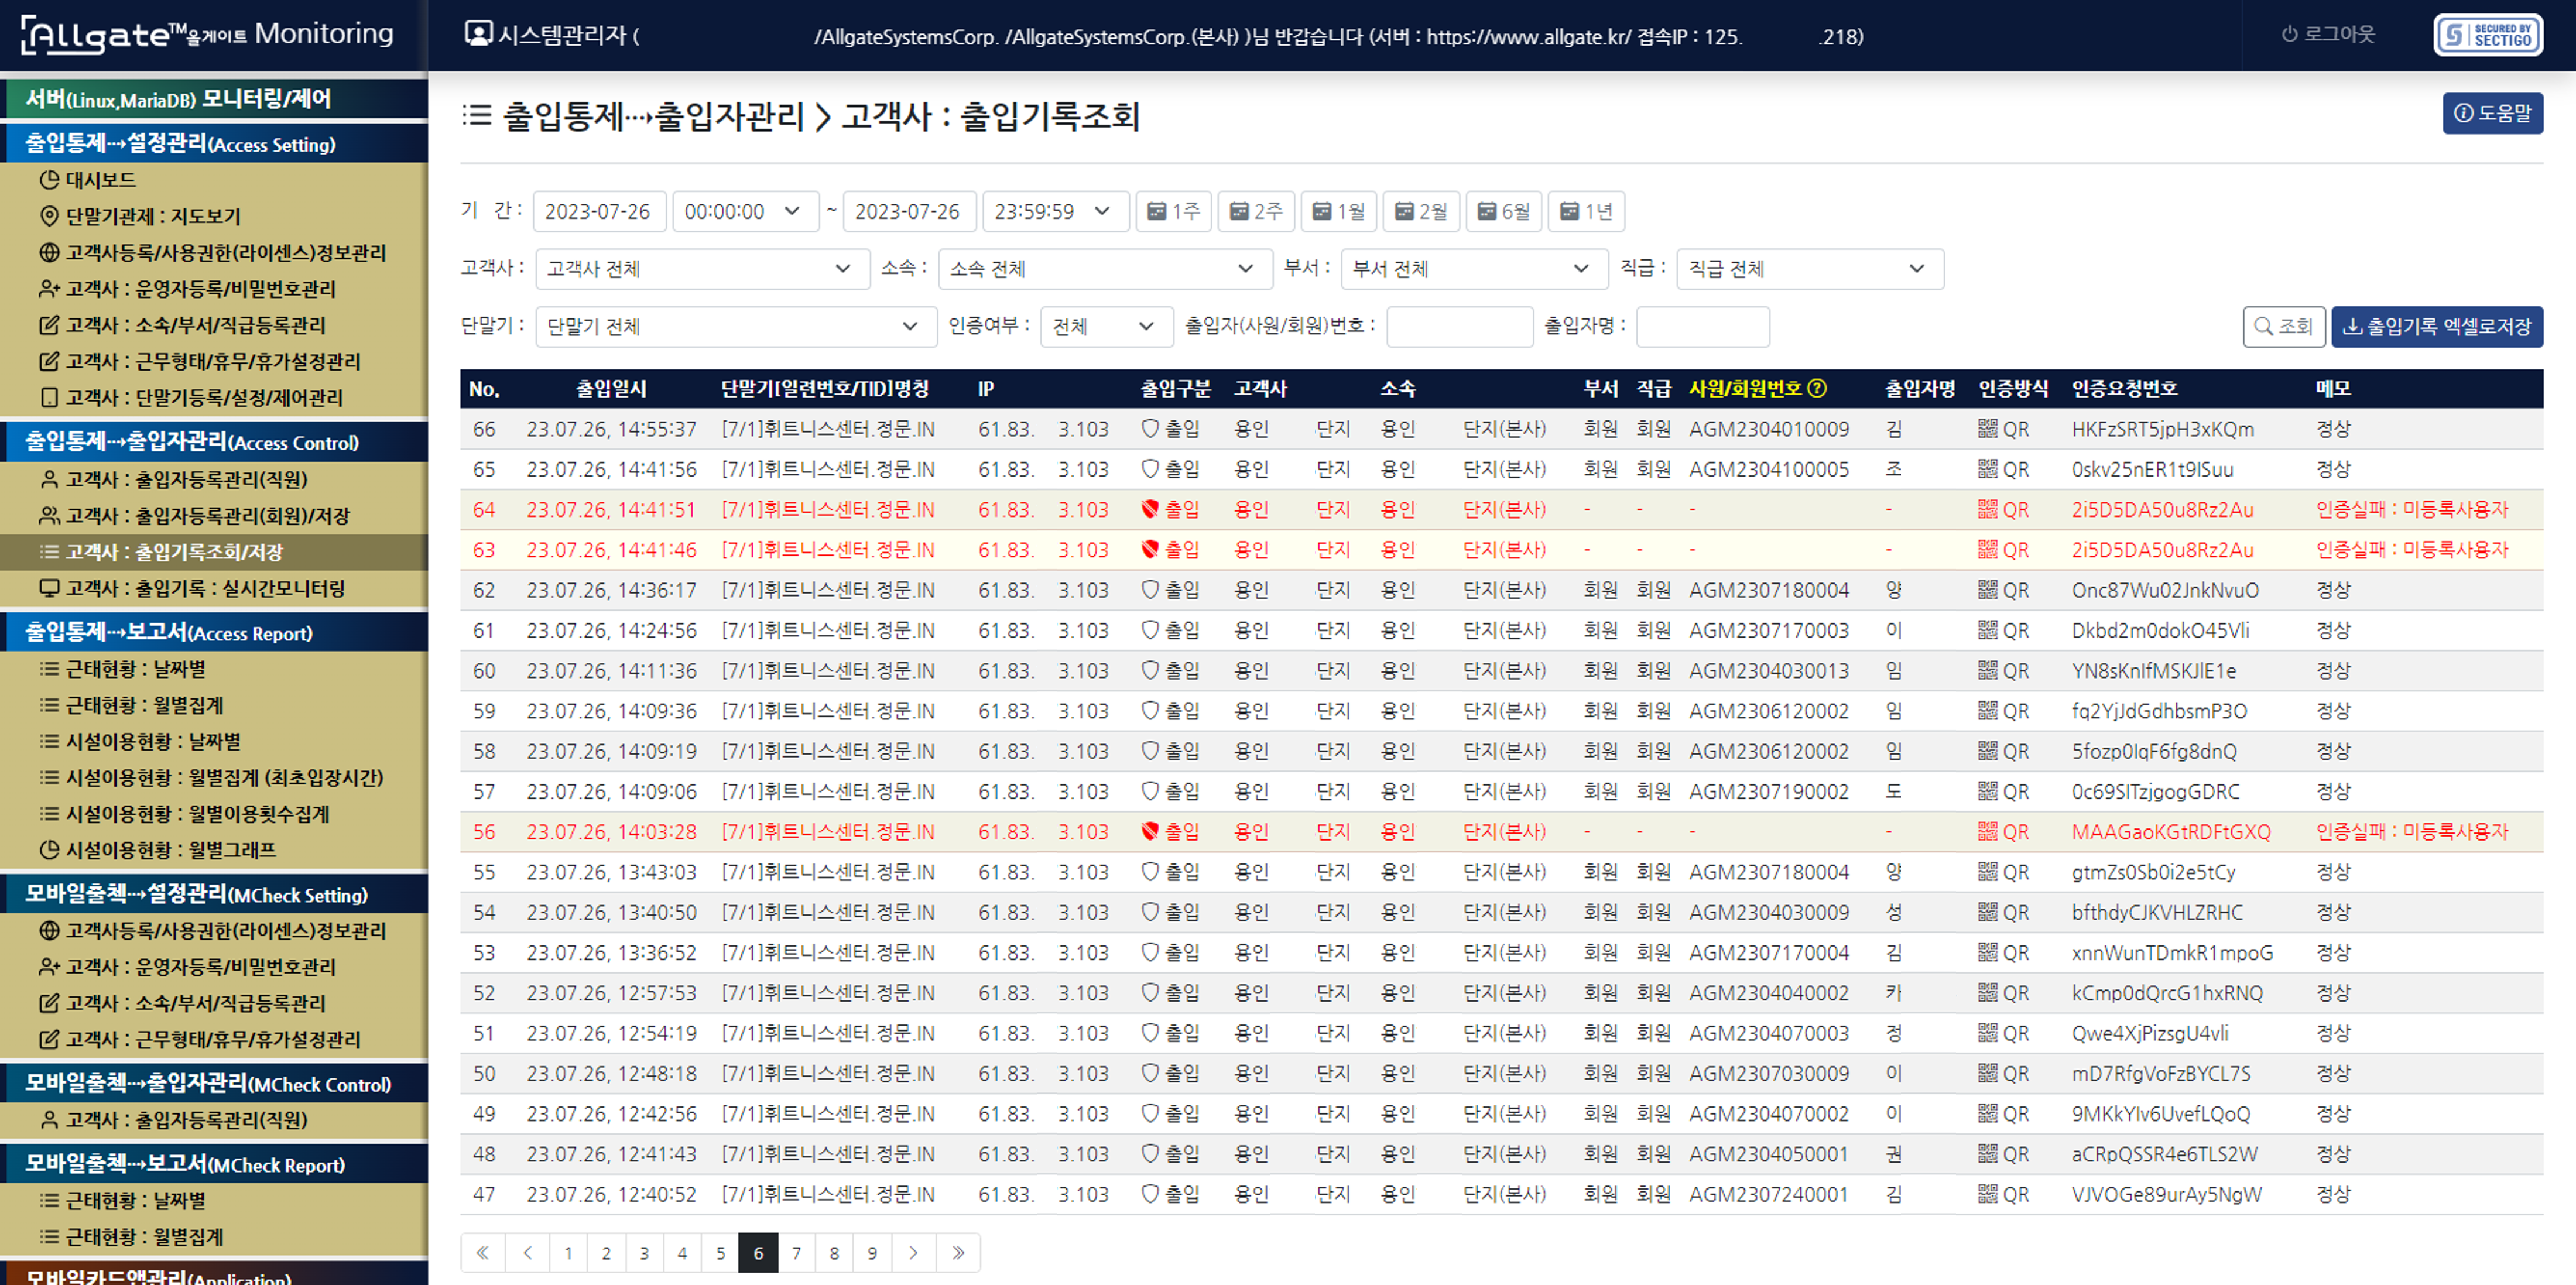Select the 1년 period button

pyautogui.click(x=1586, y=211)
